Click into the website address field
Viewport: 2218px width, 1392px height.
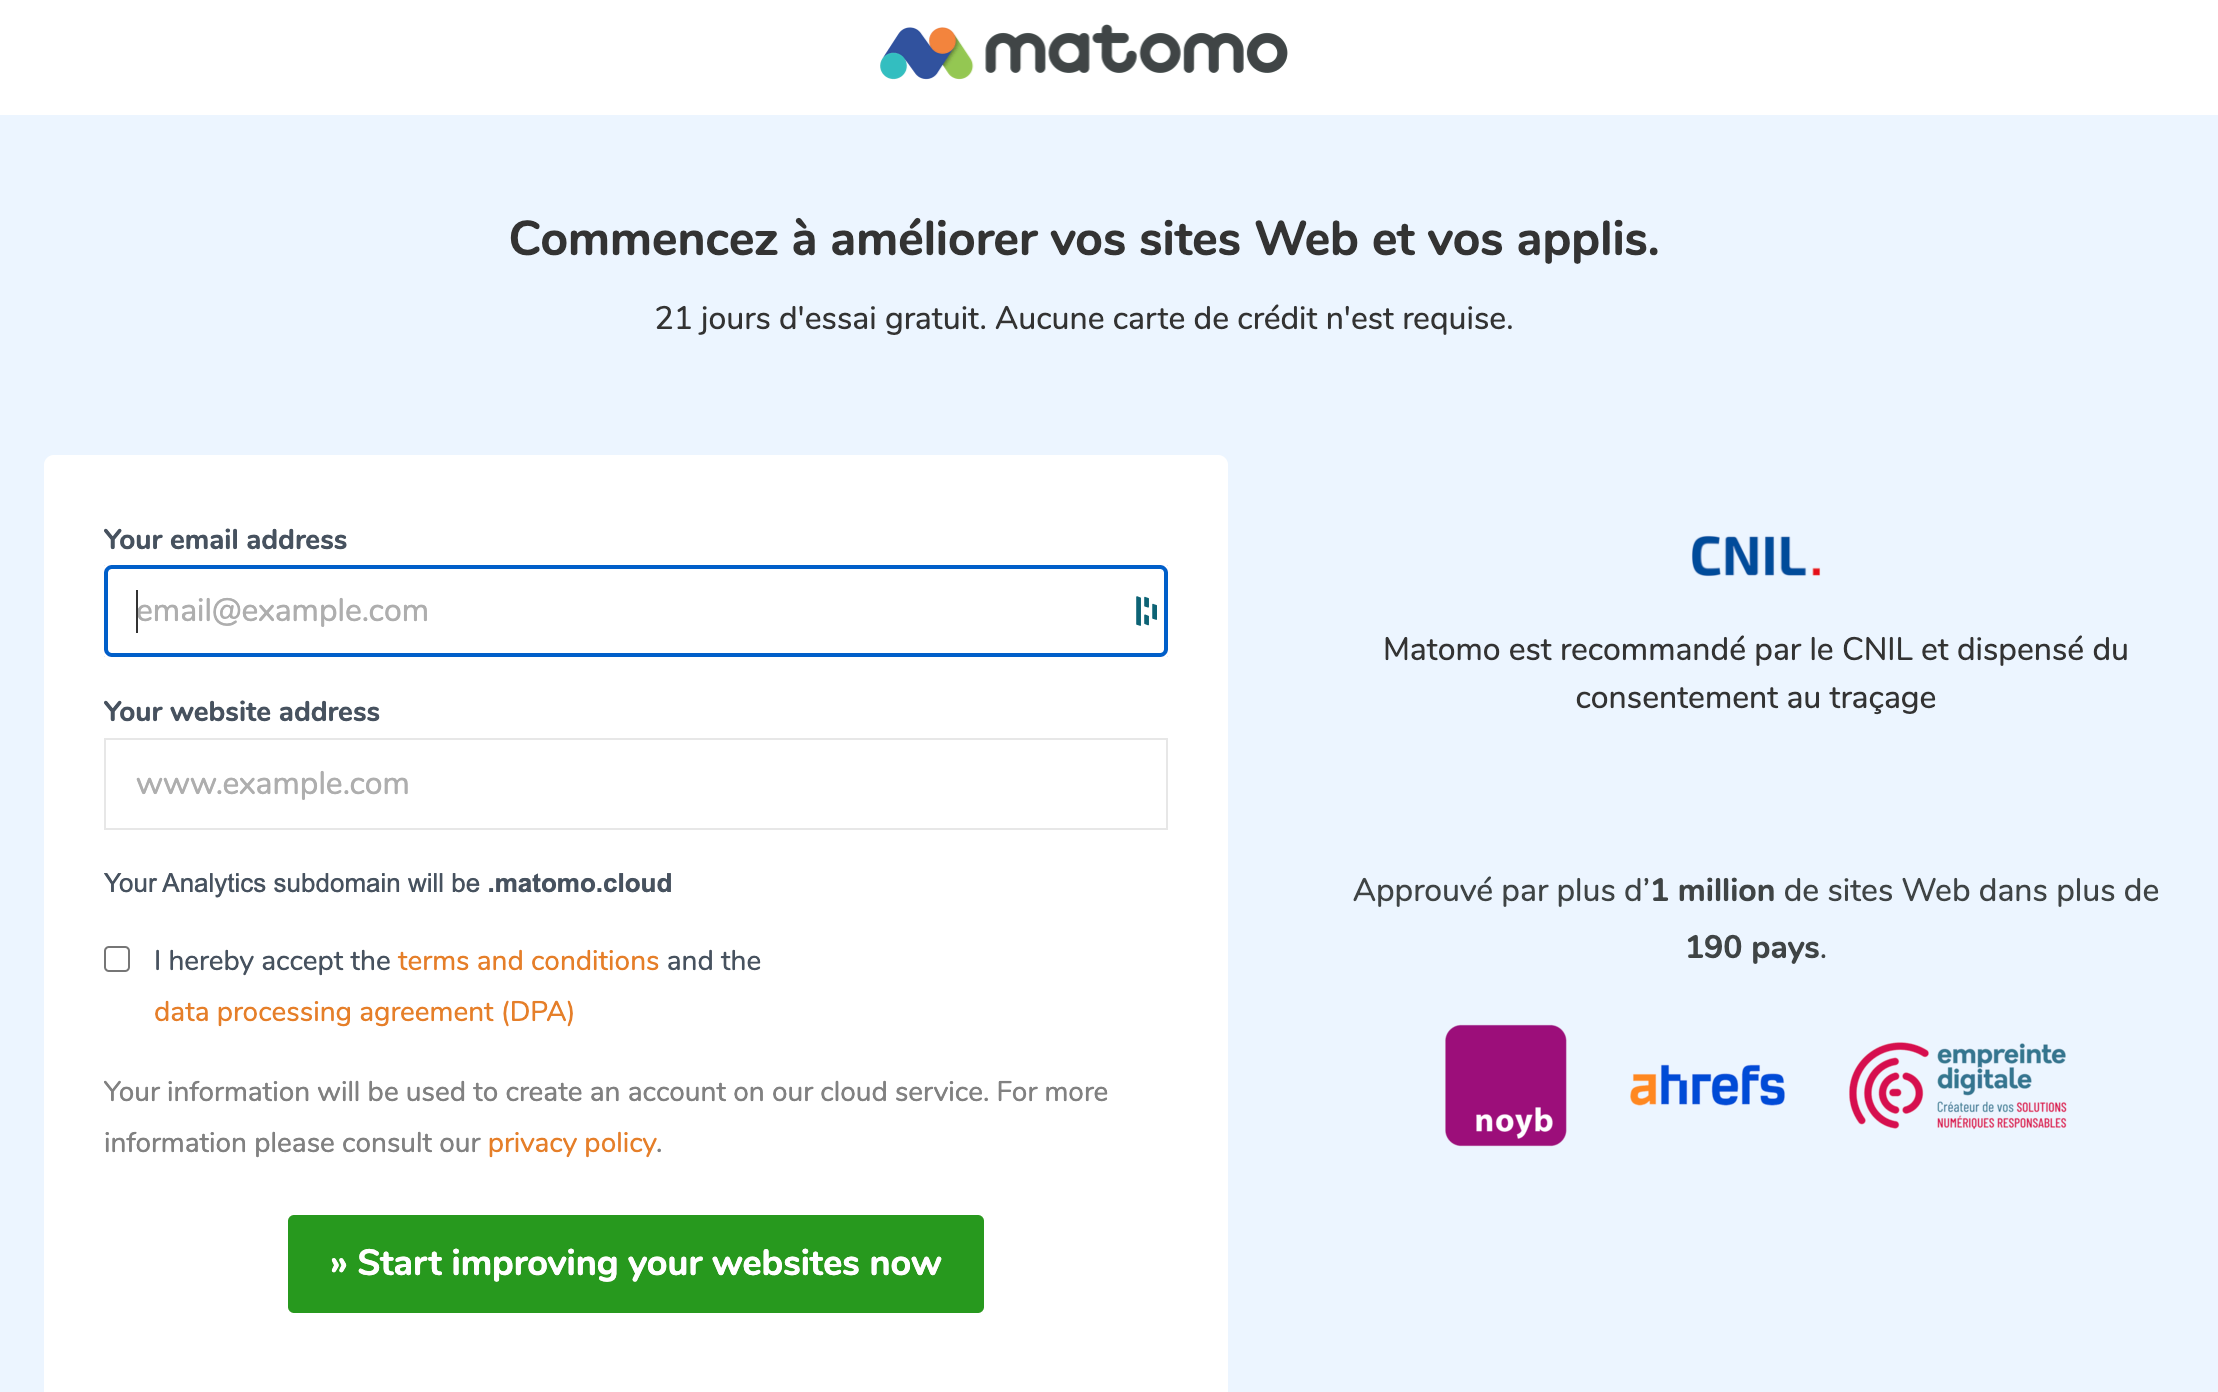(636, 784)
